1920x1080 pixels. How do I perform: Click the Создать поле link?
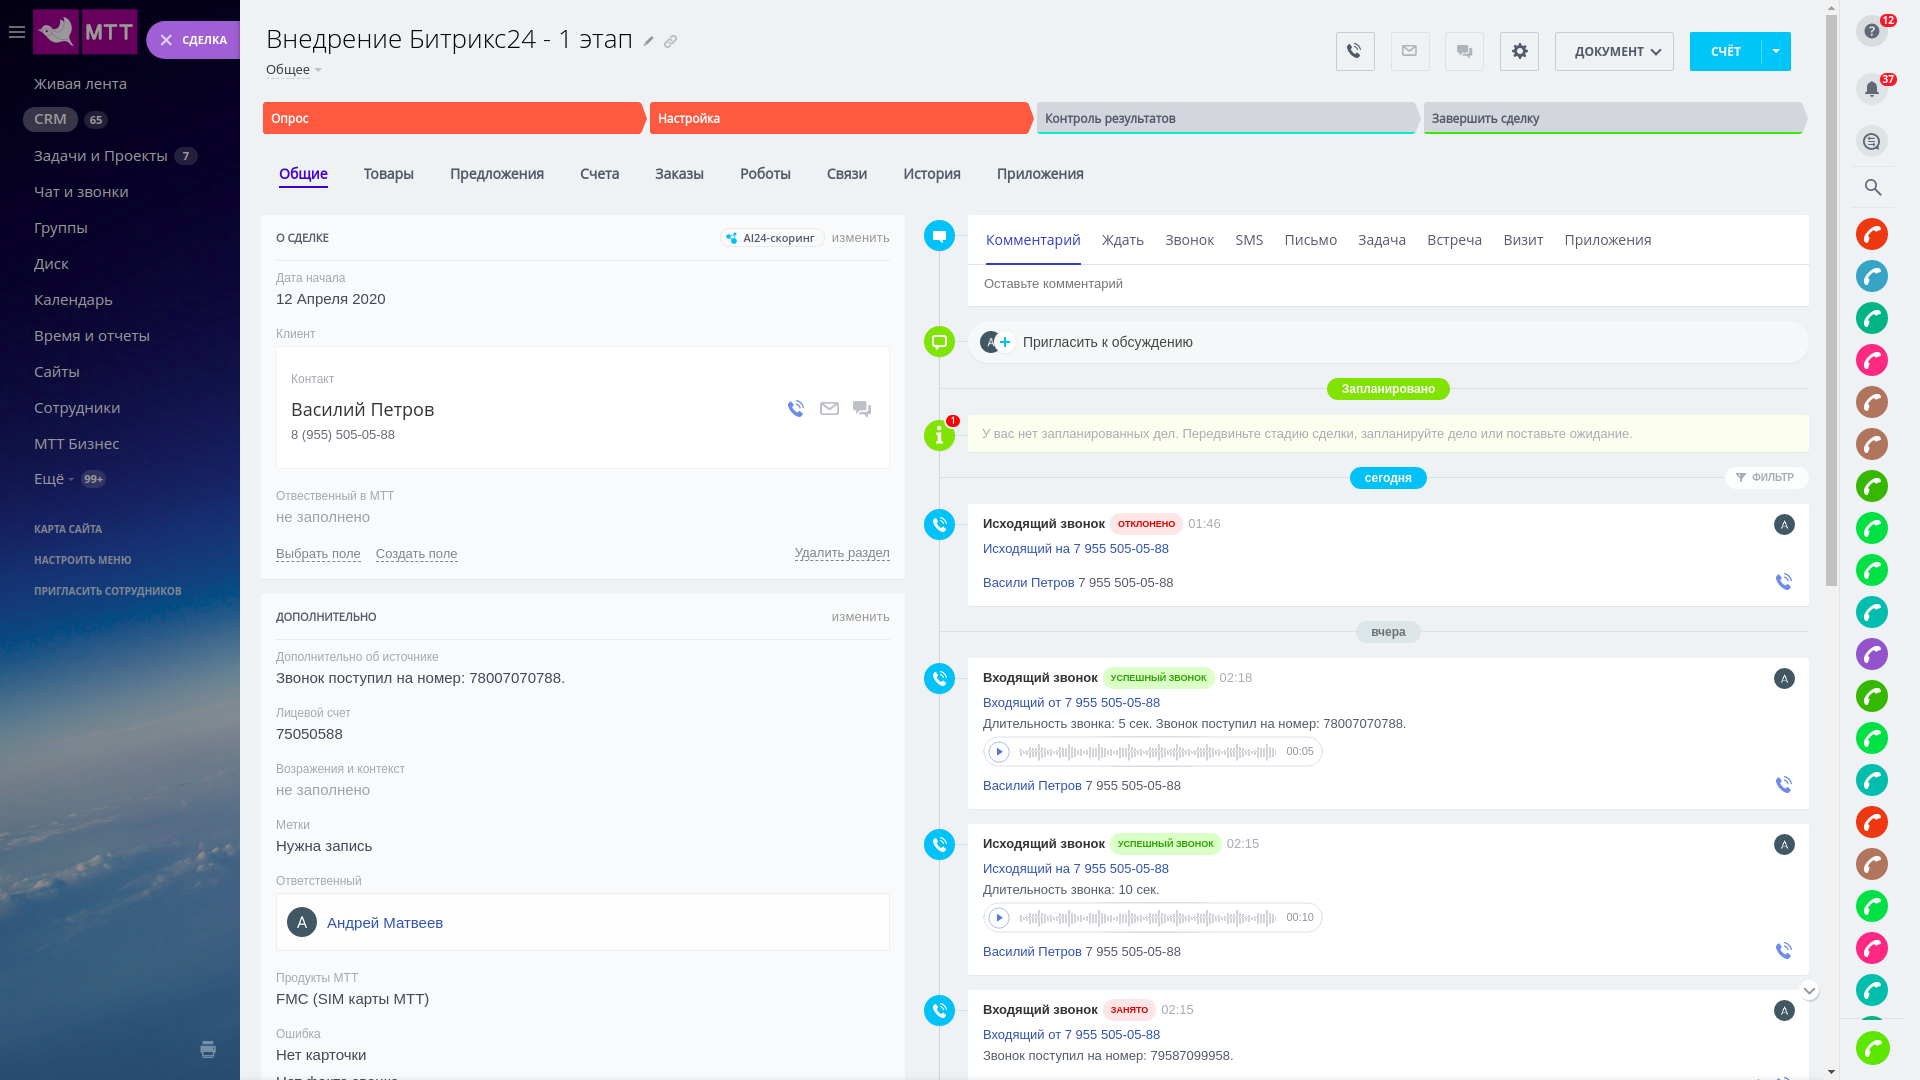[416, 554]
